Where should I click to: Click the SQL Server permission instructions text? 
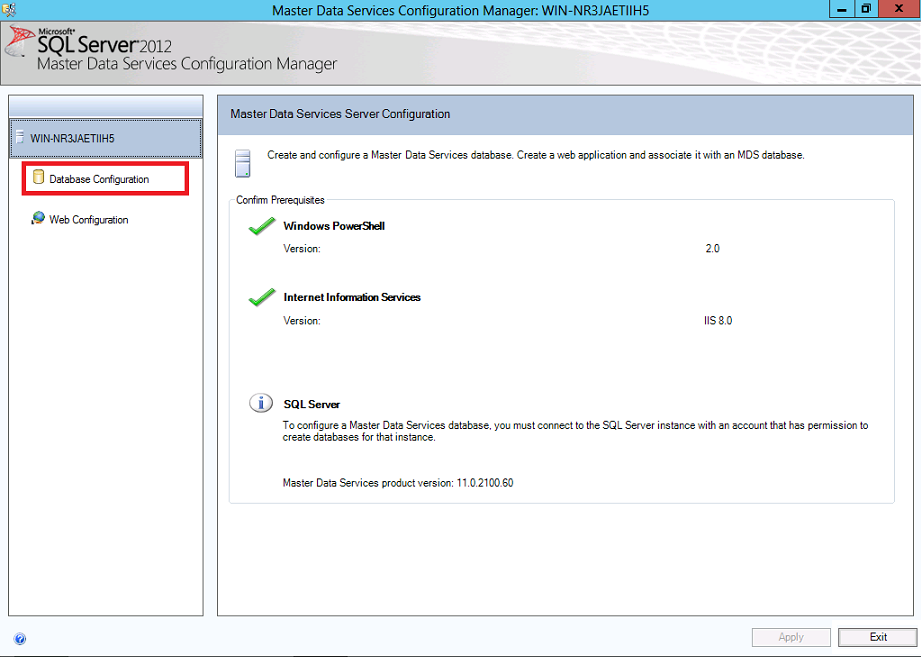point(575,431)
